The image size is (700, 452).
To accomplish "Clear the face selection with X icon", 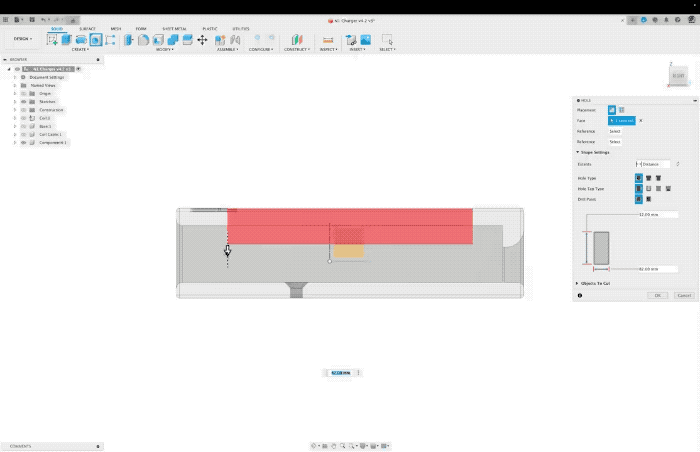I will point(640,120).
